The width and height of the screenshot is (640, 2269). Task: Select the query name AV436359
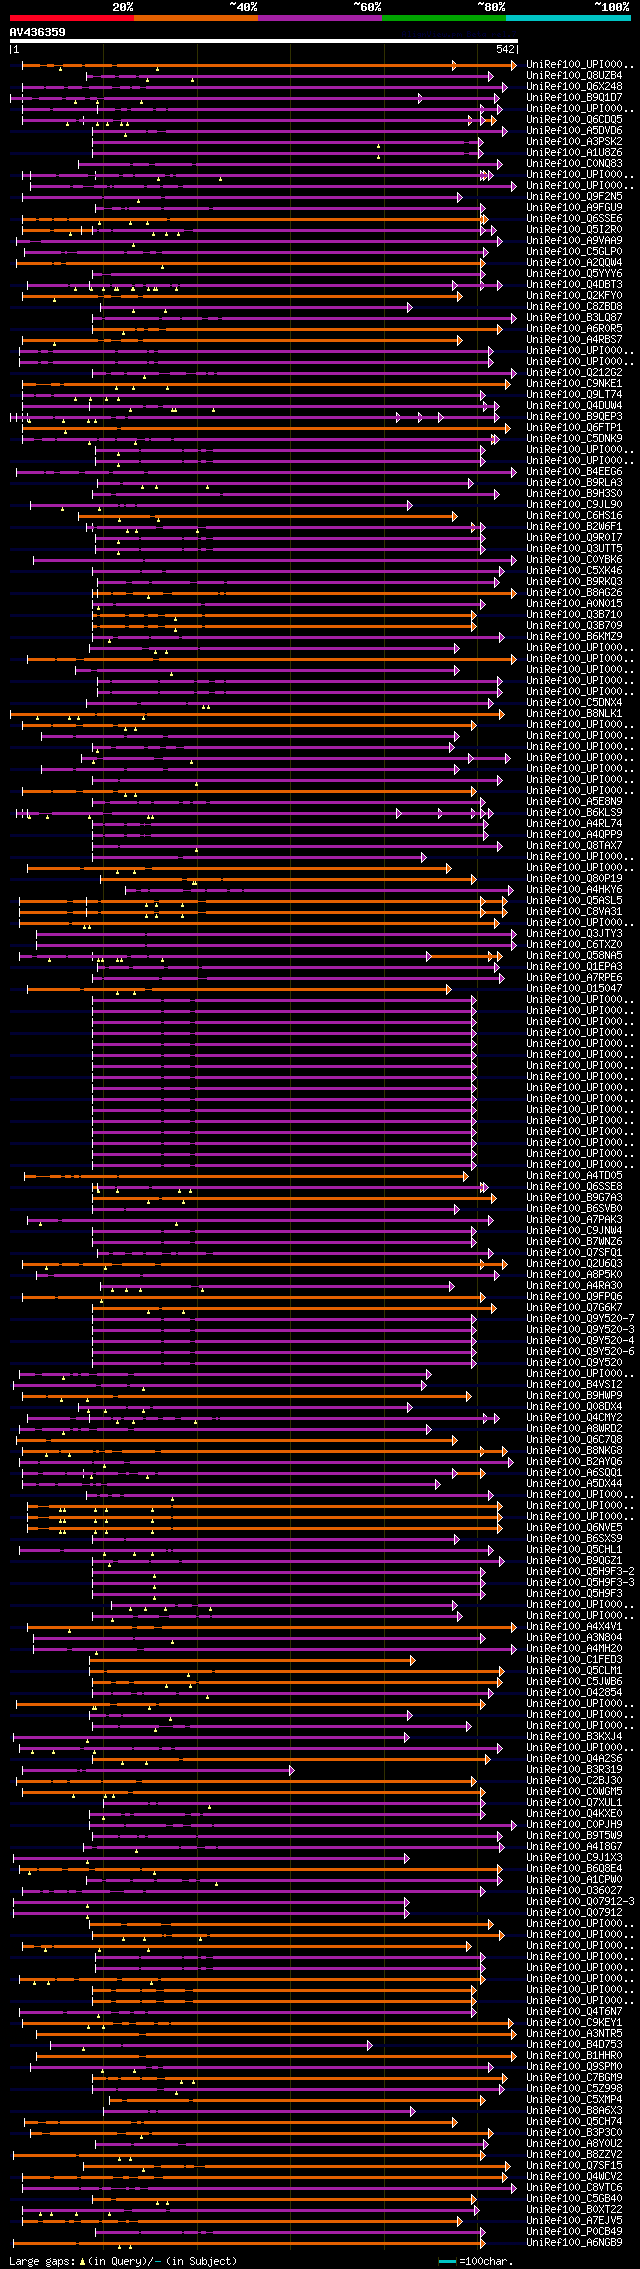[x=38, y=32]
